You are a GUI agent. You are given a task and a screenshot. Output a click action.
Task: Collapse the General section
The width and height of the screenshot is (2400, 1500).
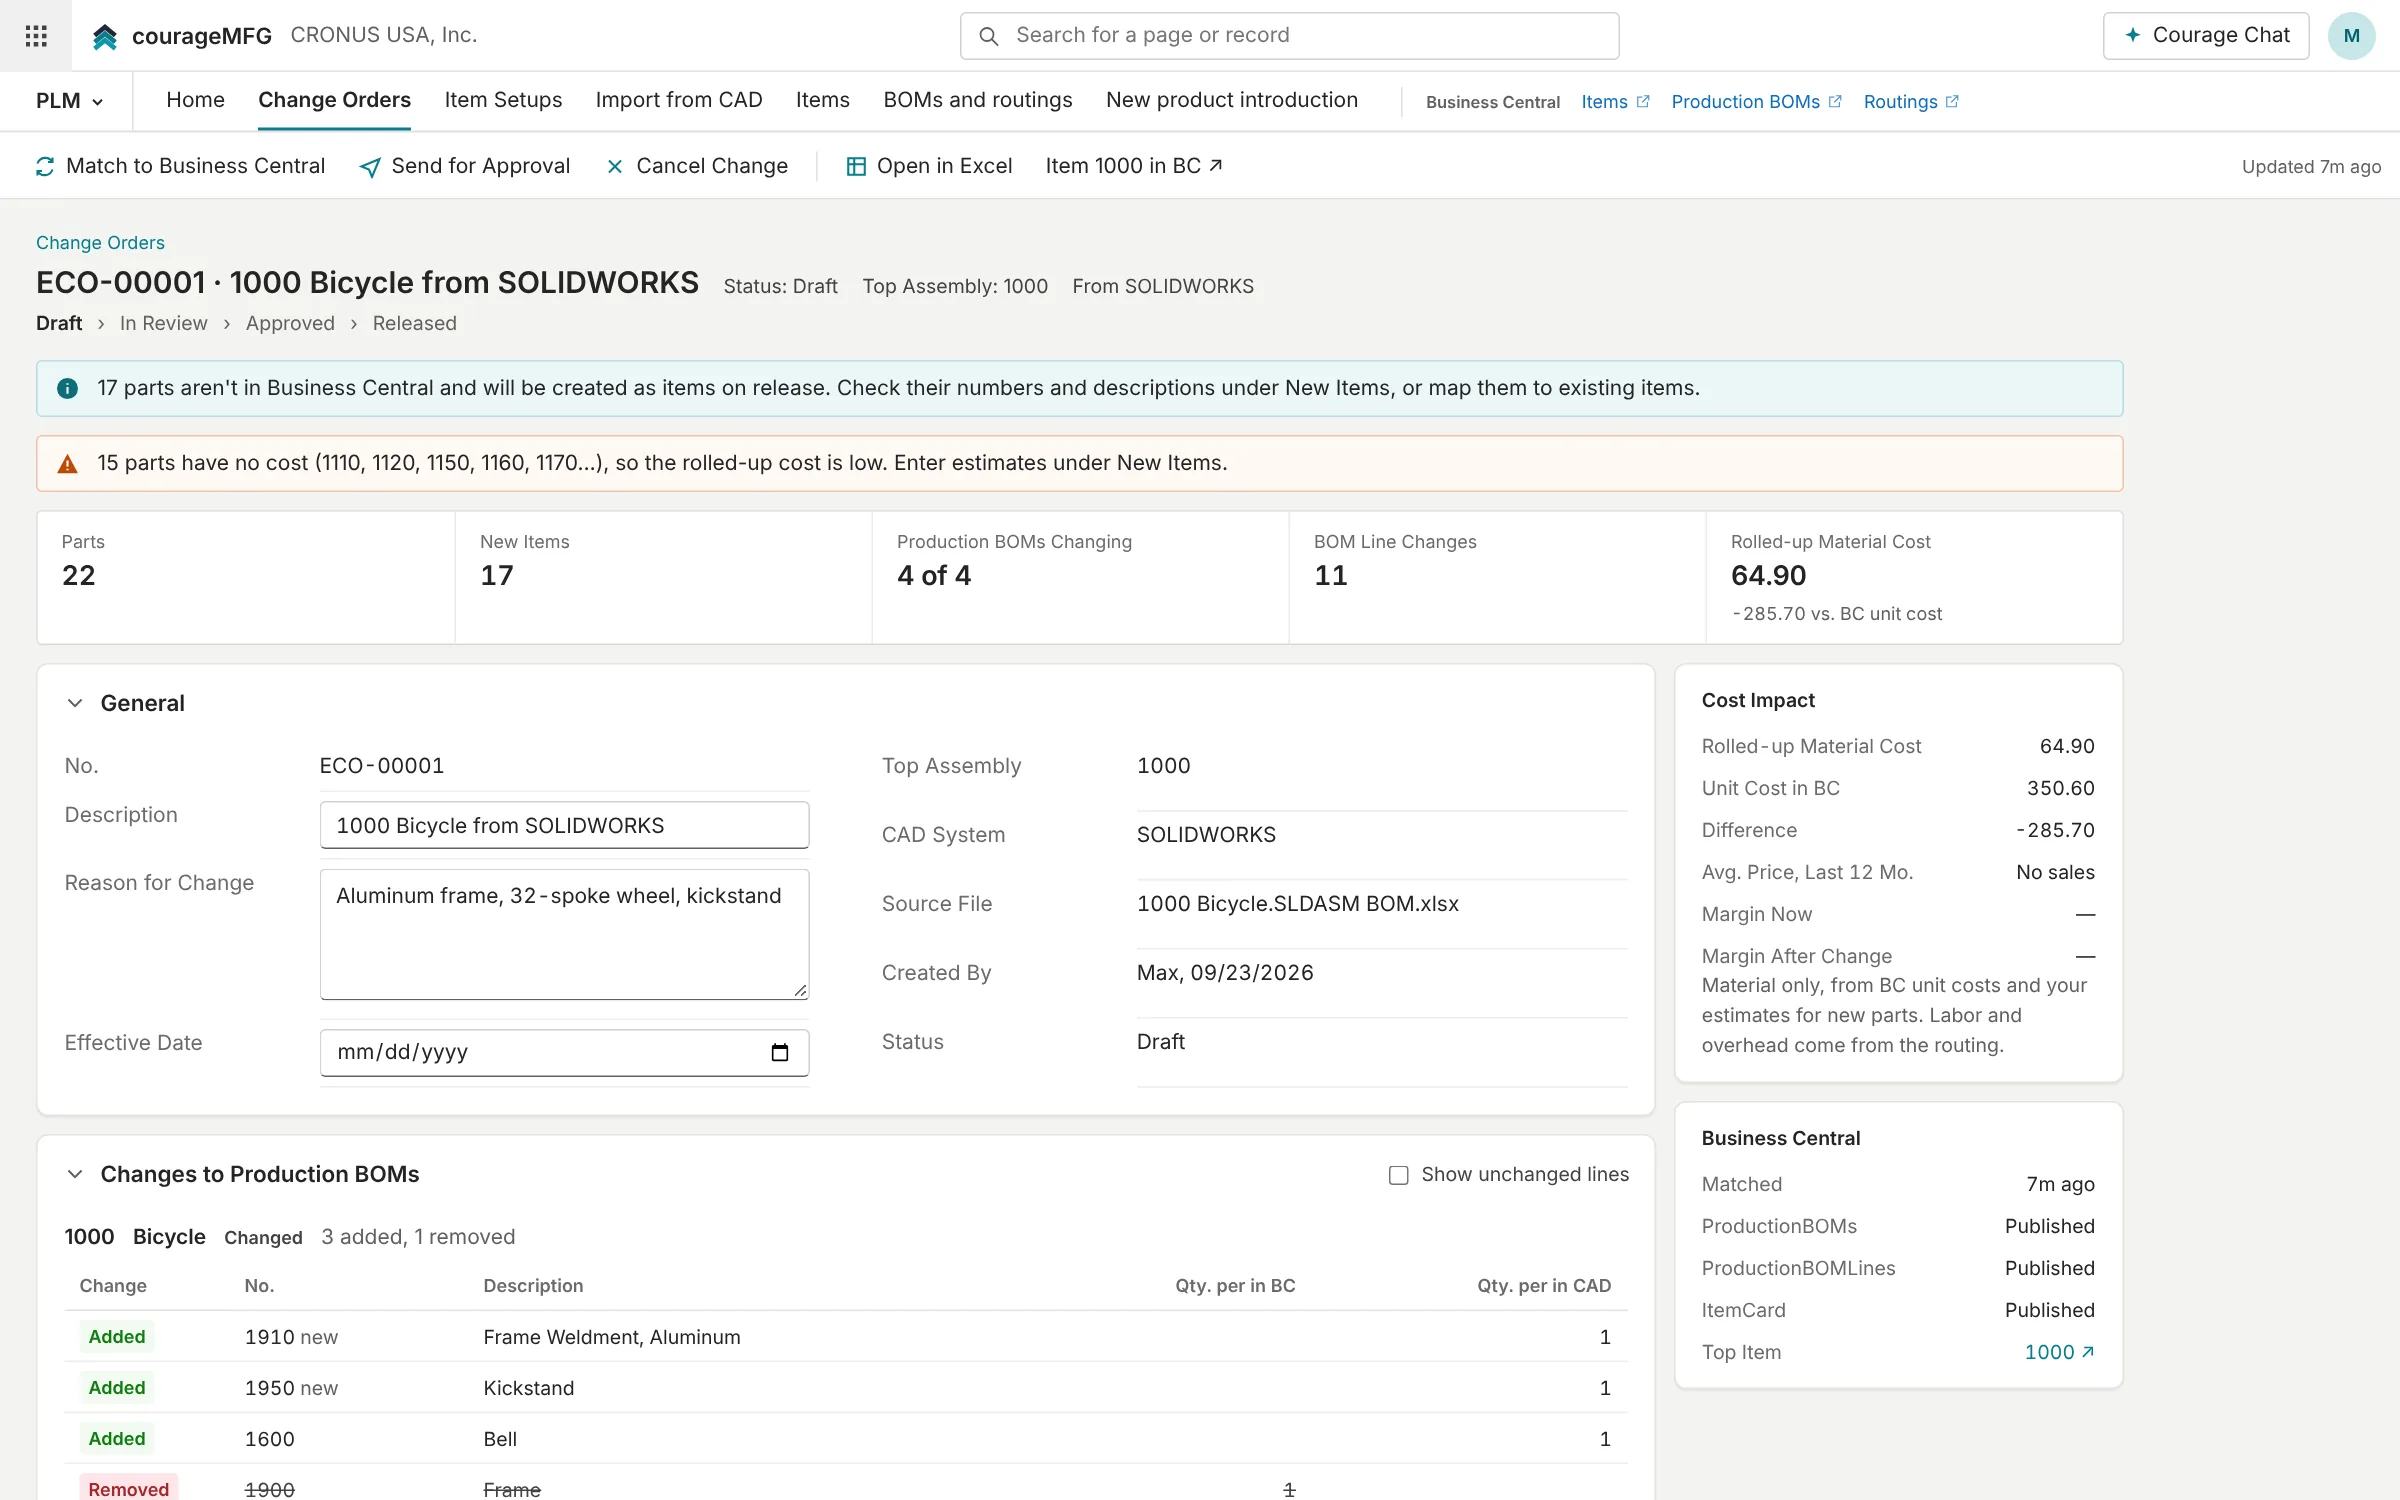(75, 703)
